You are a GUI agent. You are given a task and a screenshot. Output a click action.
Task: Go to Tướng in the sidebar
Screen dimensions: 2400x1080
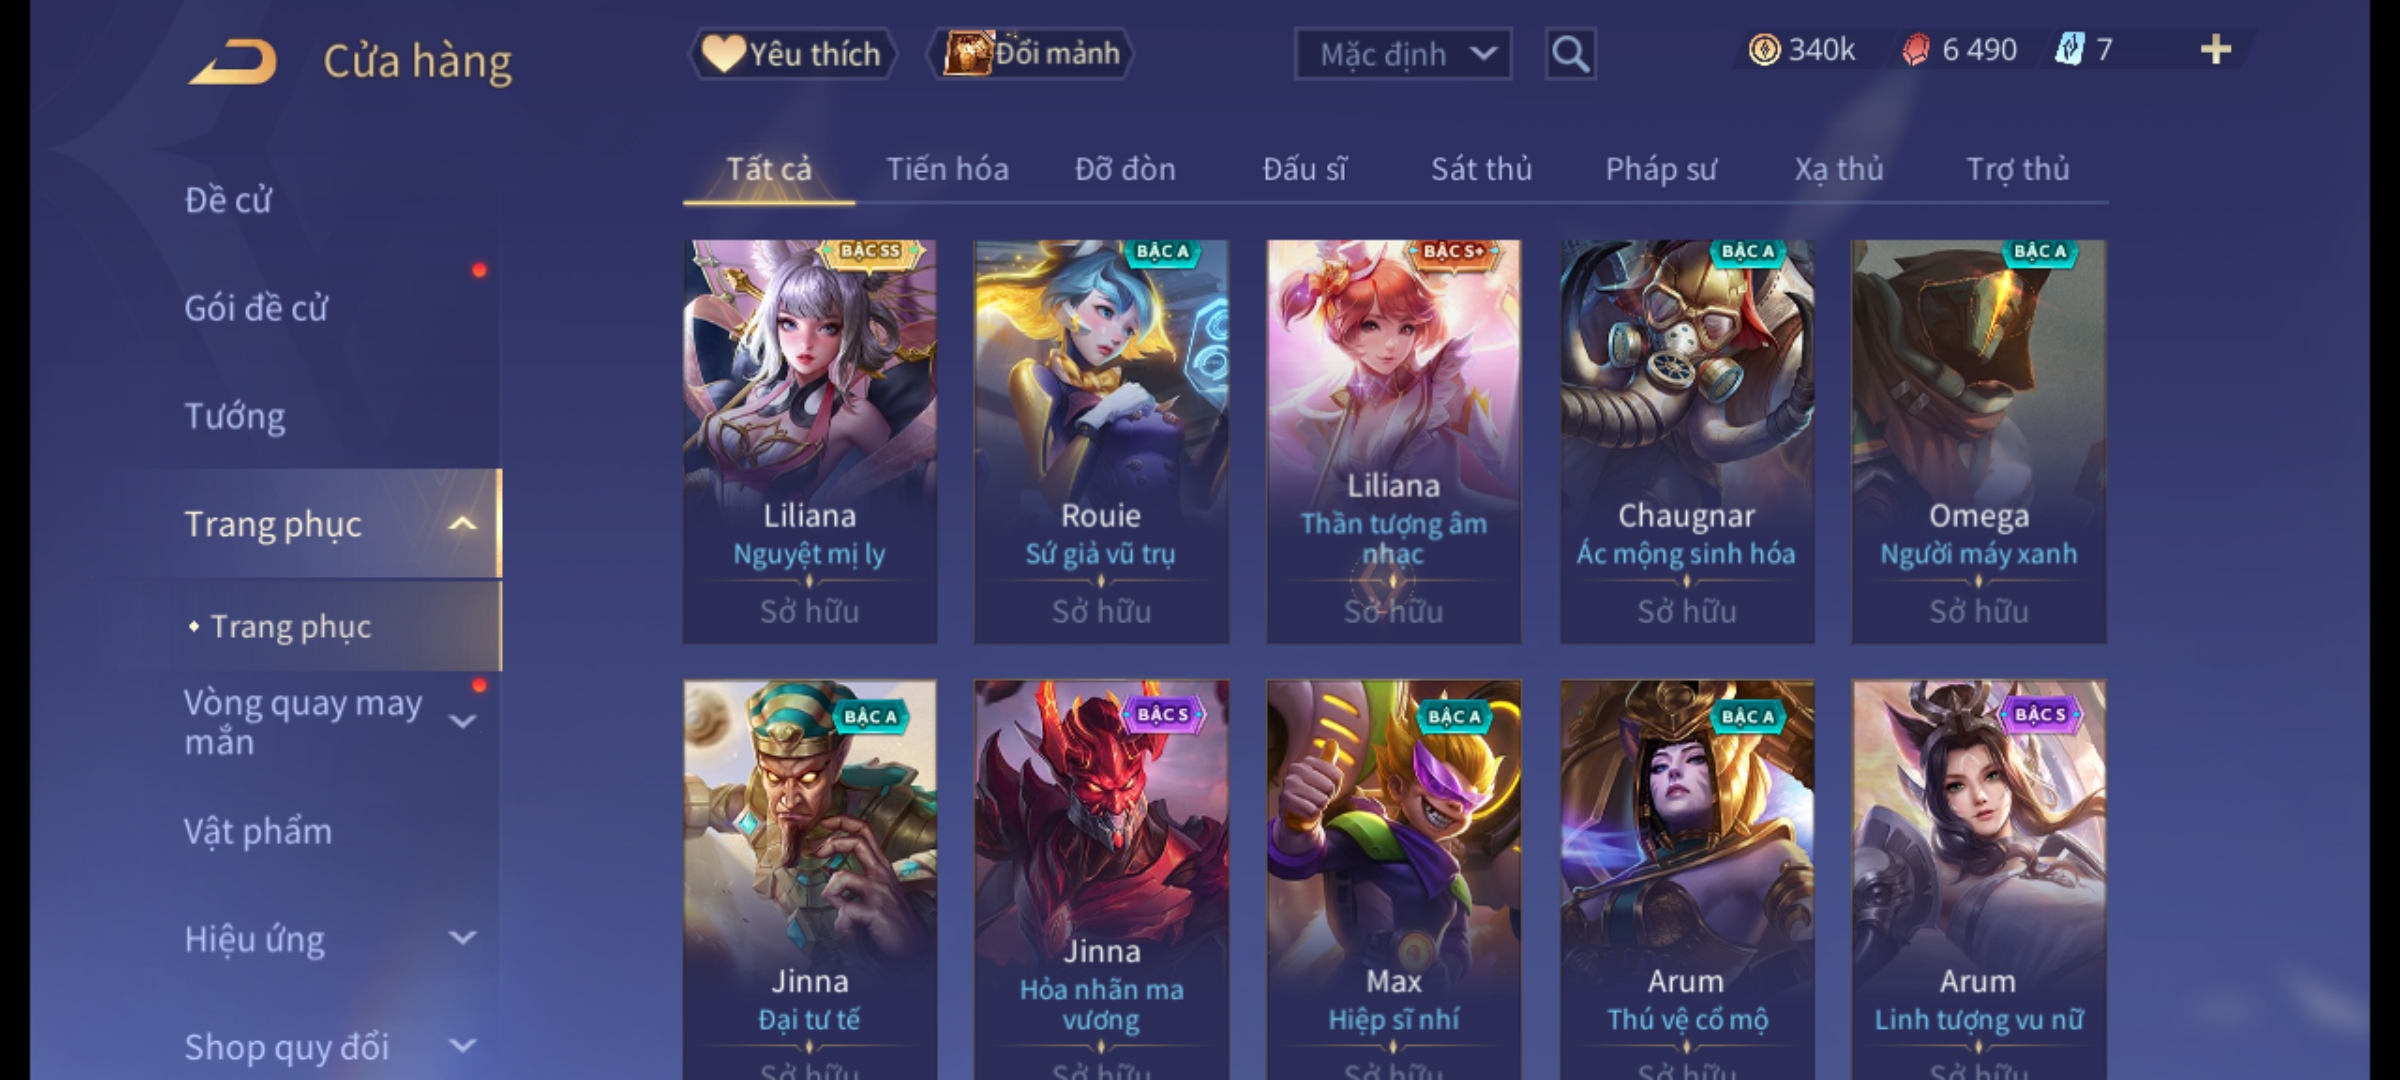[x=235, y=416]
